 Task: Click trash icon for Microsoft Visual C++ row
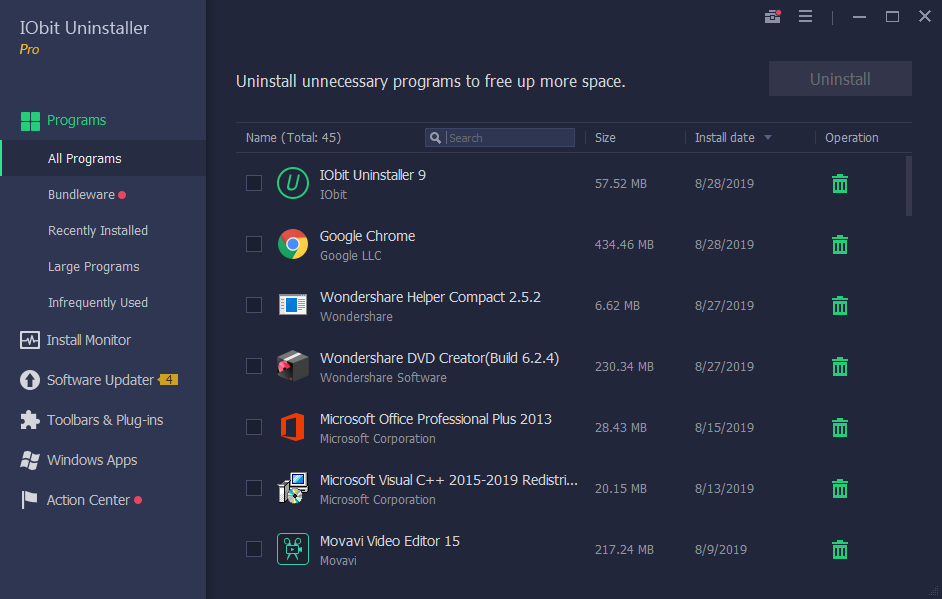pos(840,488)
